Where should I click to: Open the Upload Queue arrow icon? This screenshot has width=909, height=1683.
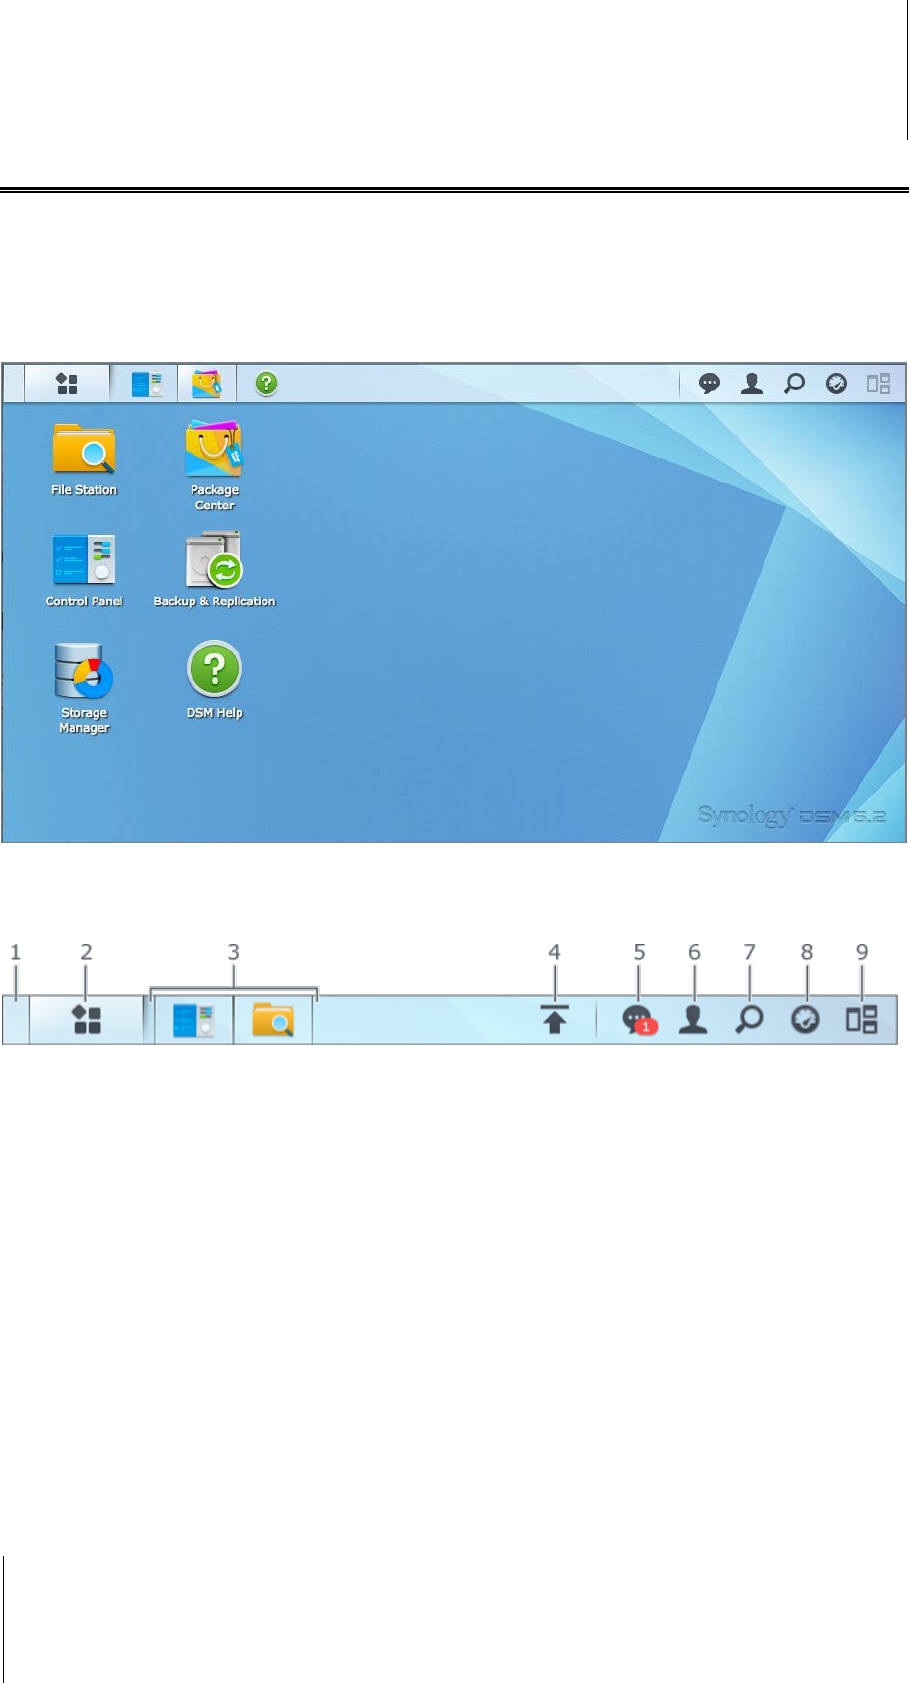point(555,1020)
